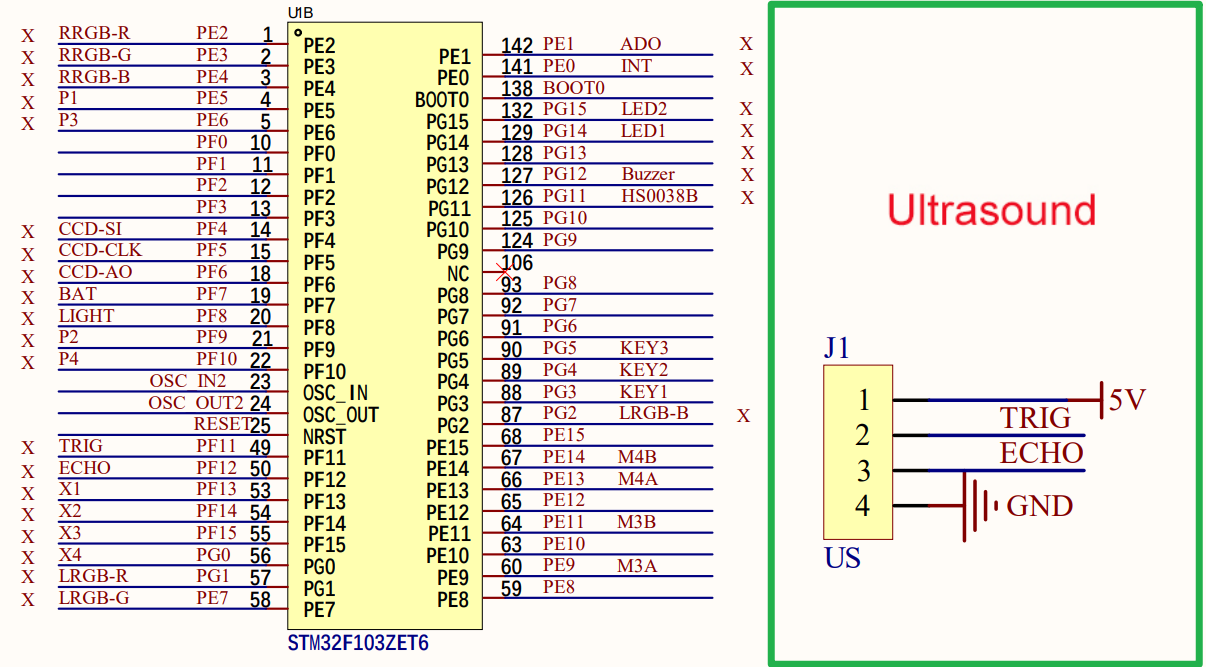Select the LRGB-B net label
Image resolution: width=1206 pixels, height=667 pixels.
654,413
